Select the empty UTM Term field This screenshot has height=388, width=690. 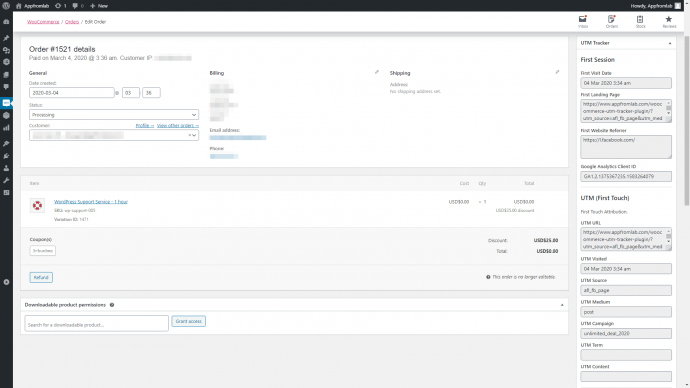coord(626,355)
